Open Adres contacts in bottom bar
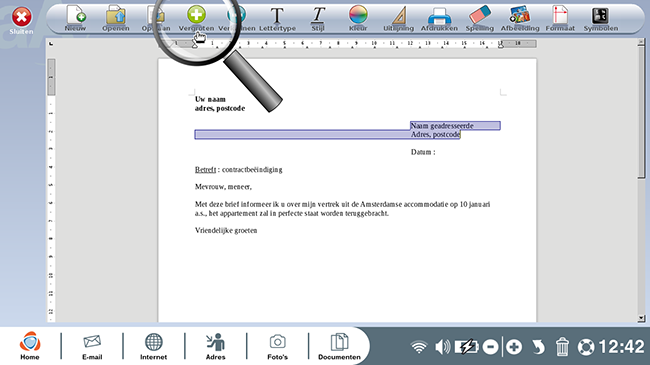 (216, 346)
